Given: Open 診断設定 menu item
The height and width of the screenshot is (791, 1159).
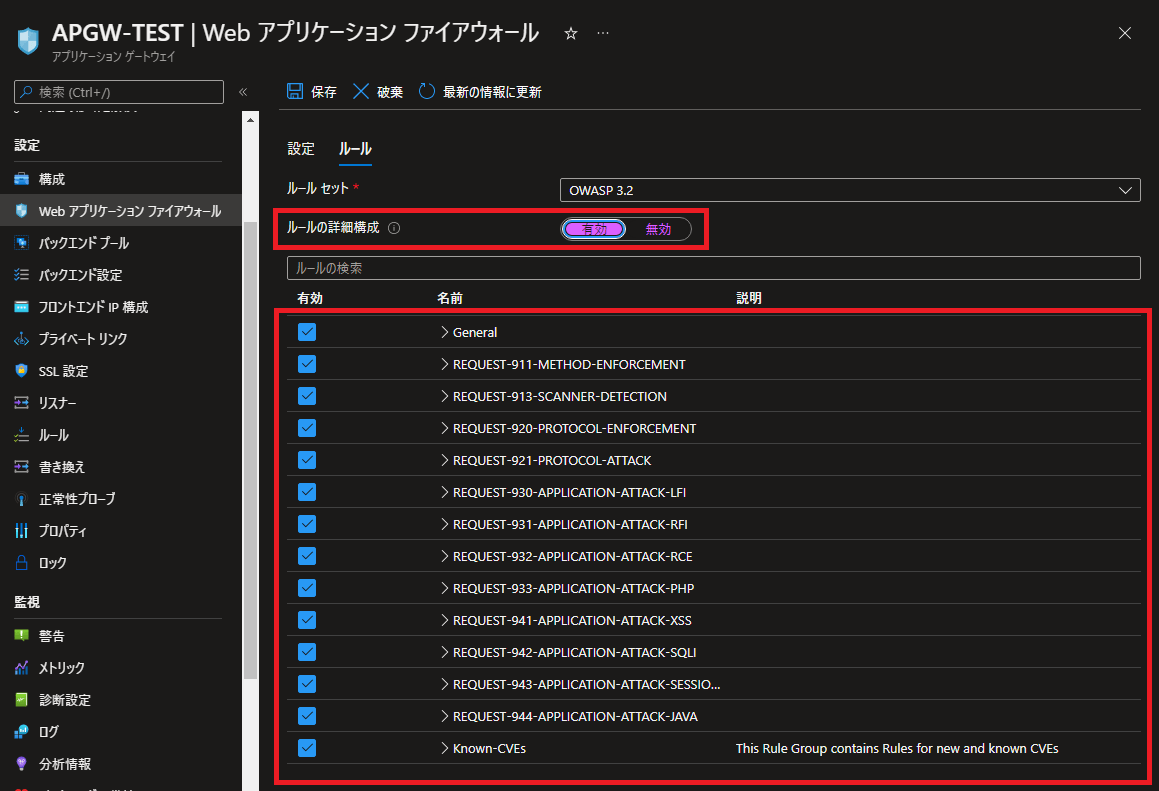Looking at the screenshot, I should click(x=64, y=699).
